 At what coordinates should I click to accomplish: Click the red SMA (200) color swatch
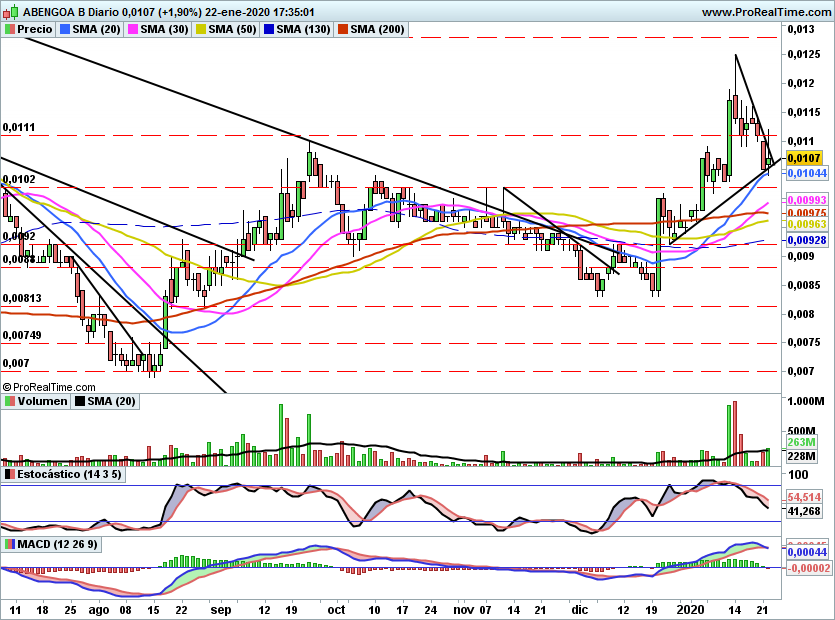(x=343, y=29)
